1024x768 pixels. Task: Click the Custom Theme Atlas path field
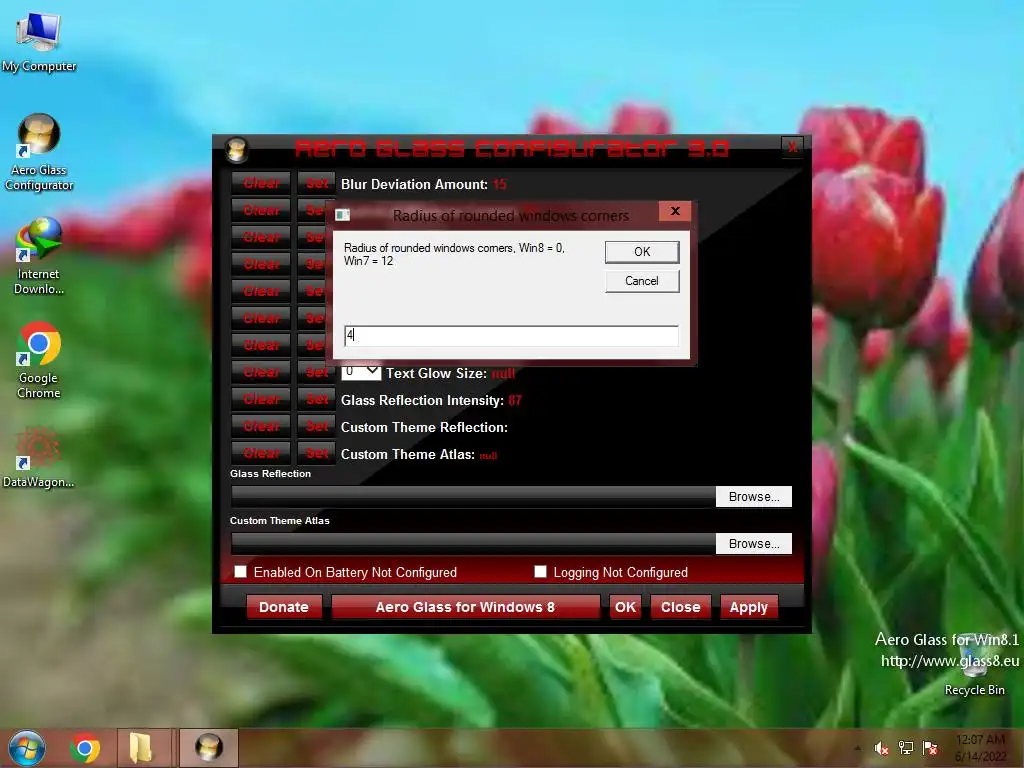coord(473,543)
